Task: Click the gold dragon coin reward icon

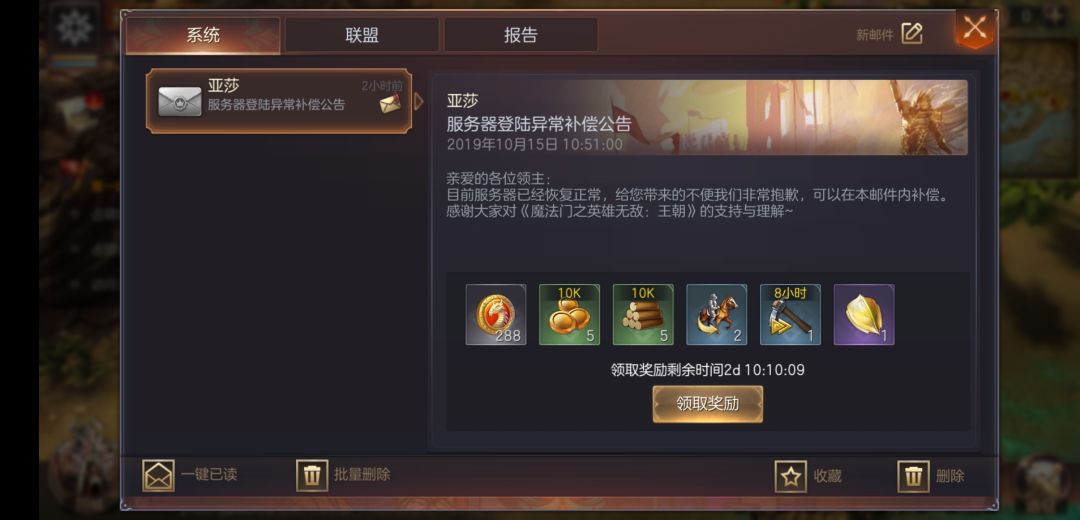Action: click(x=496, y=315)
